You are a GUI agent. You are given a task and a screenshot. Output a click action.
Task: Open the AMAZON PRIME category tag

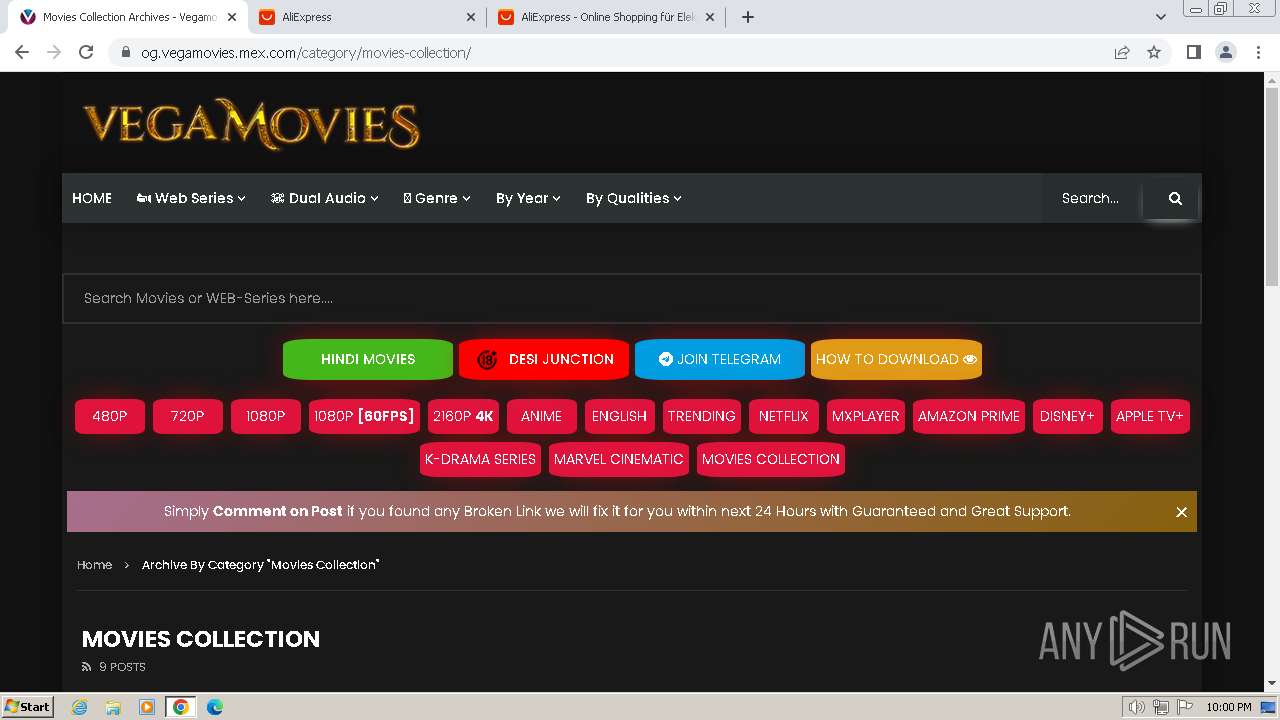pyautogui.click(x=969, y=416)
